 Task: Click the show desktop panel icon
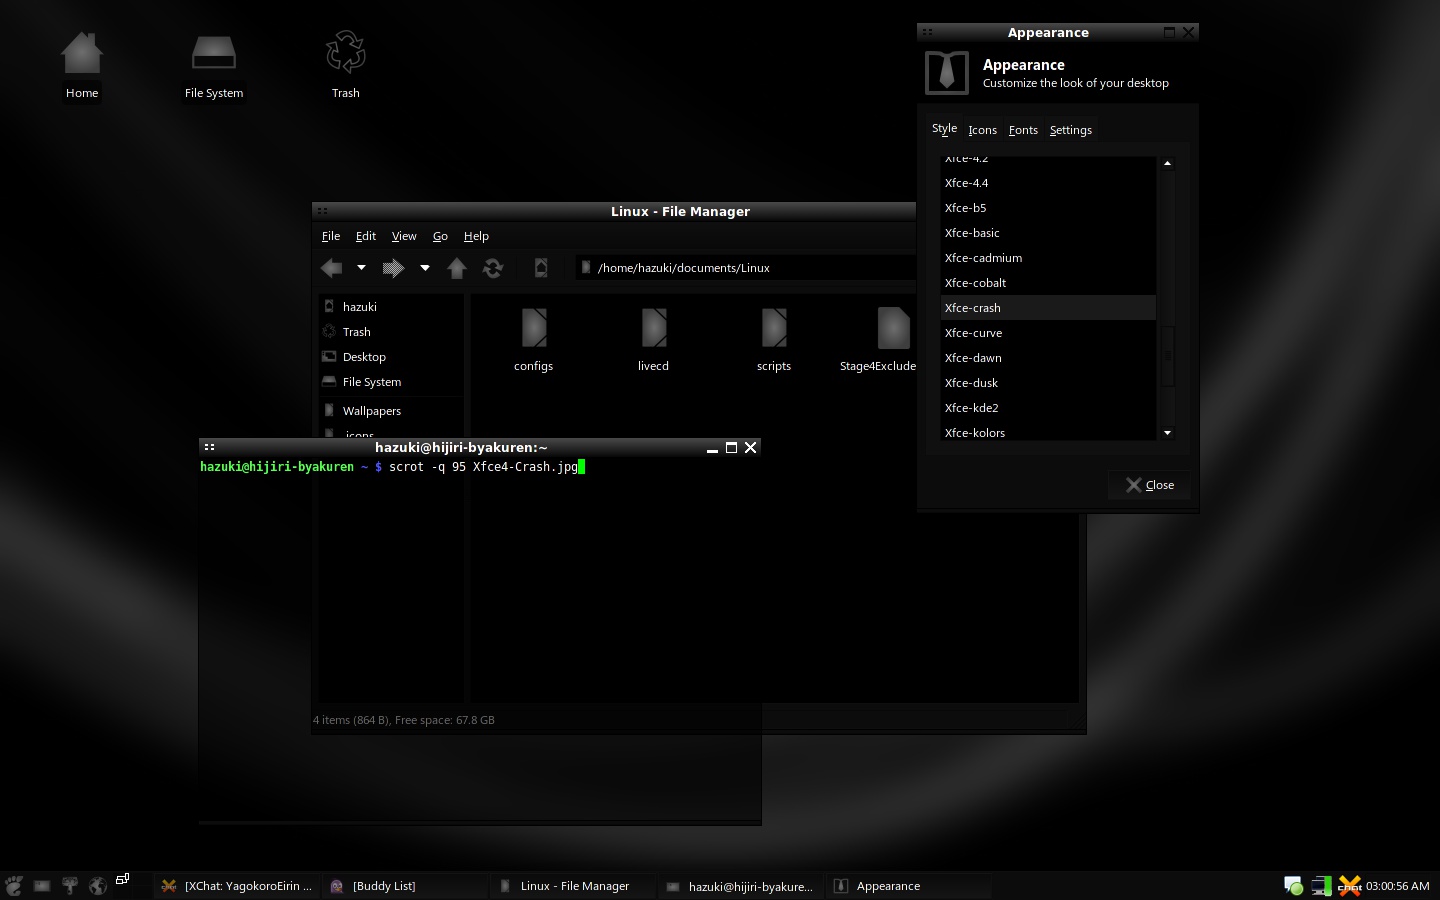pyautogui.click(x=122, y=880)
